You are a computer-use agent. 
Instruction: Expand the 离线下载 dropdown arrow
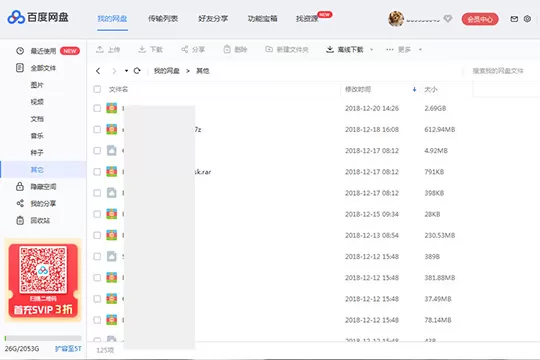point(372,50)
